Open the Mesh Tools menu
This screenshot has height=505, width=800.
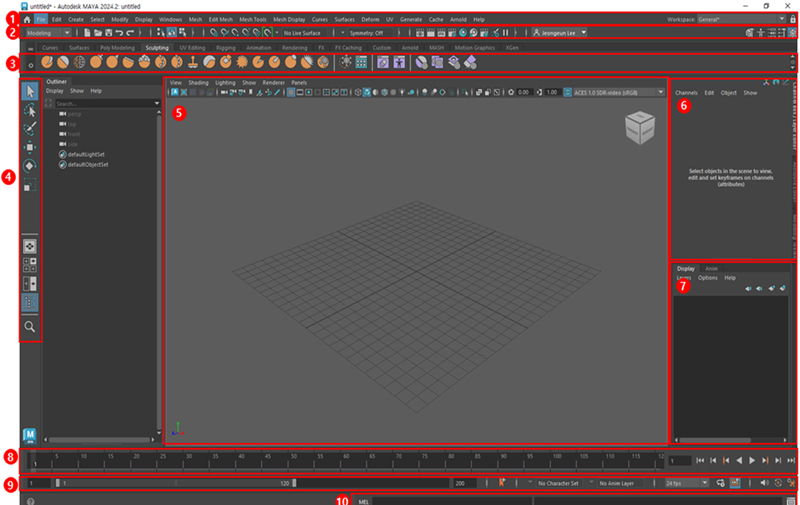[x=252, y=19]
